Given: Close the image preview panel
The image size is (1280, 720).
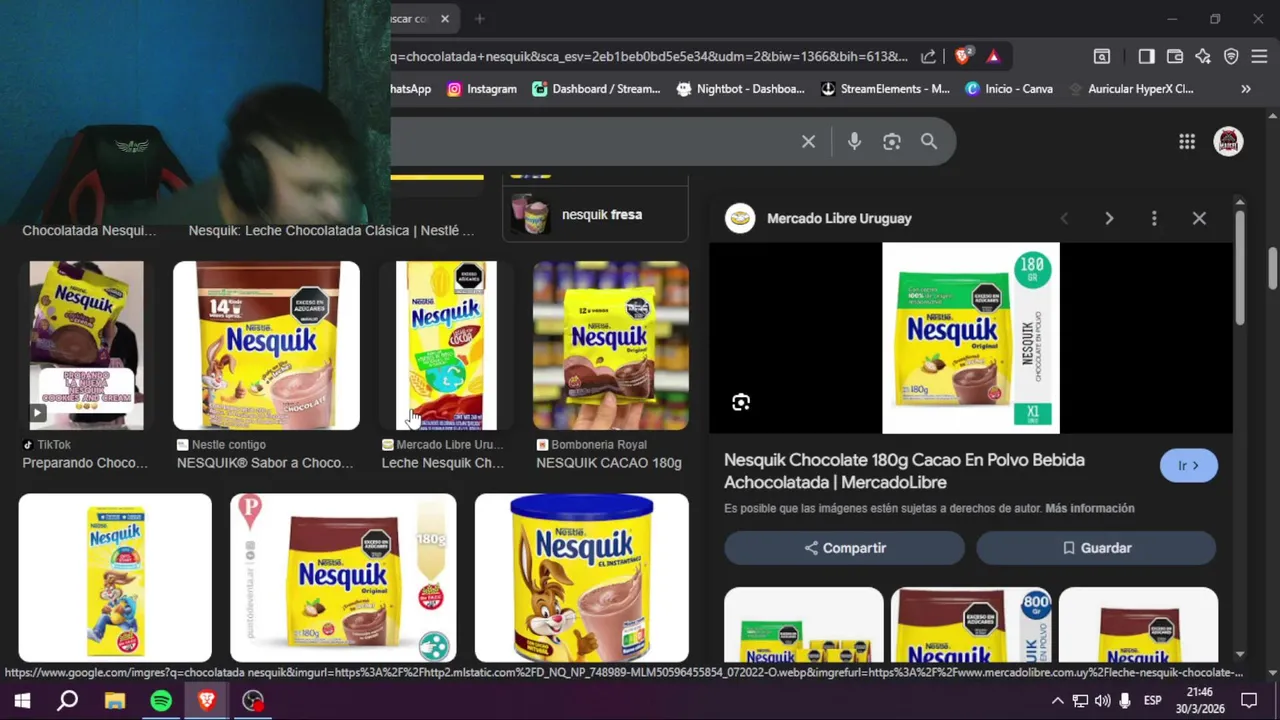Looking at the screenshot, I should tap(1199, 218).
